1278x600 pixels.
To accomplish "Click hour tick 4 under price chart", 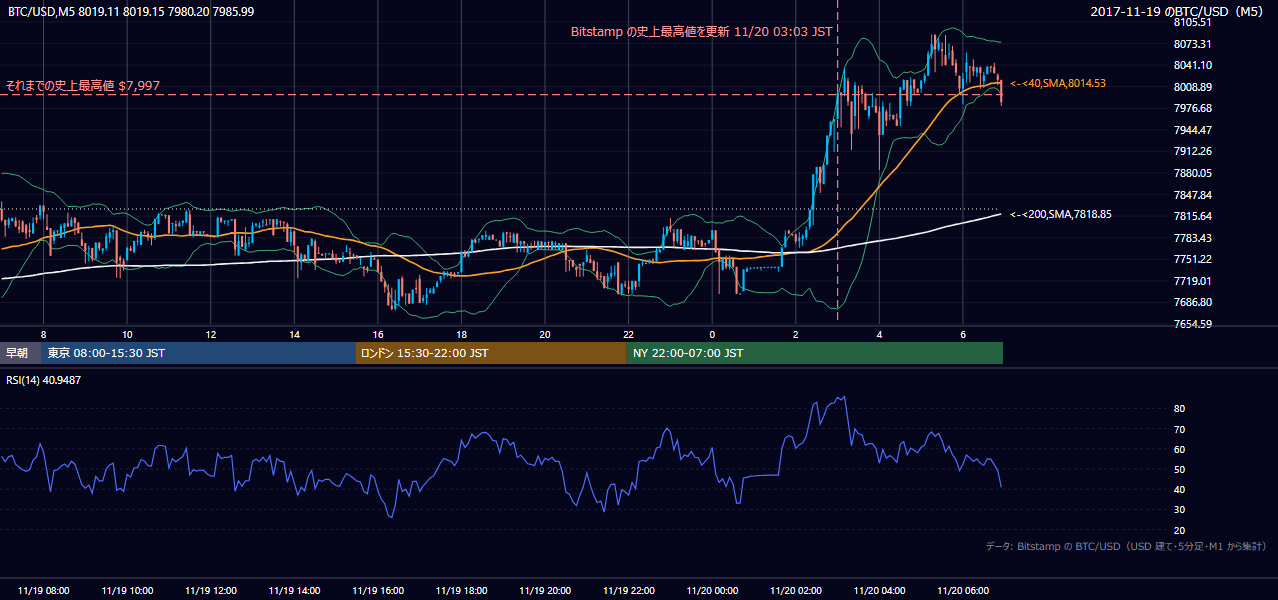I will (x=879, y=333).
